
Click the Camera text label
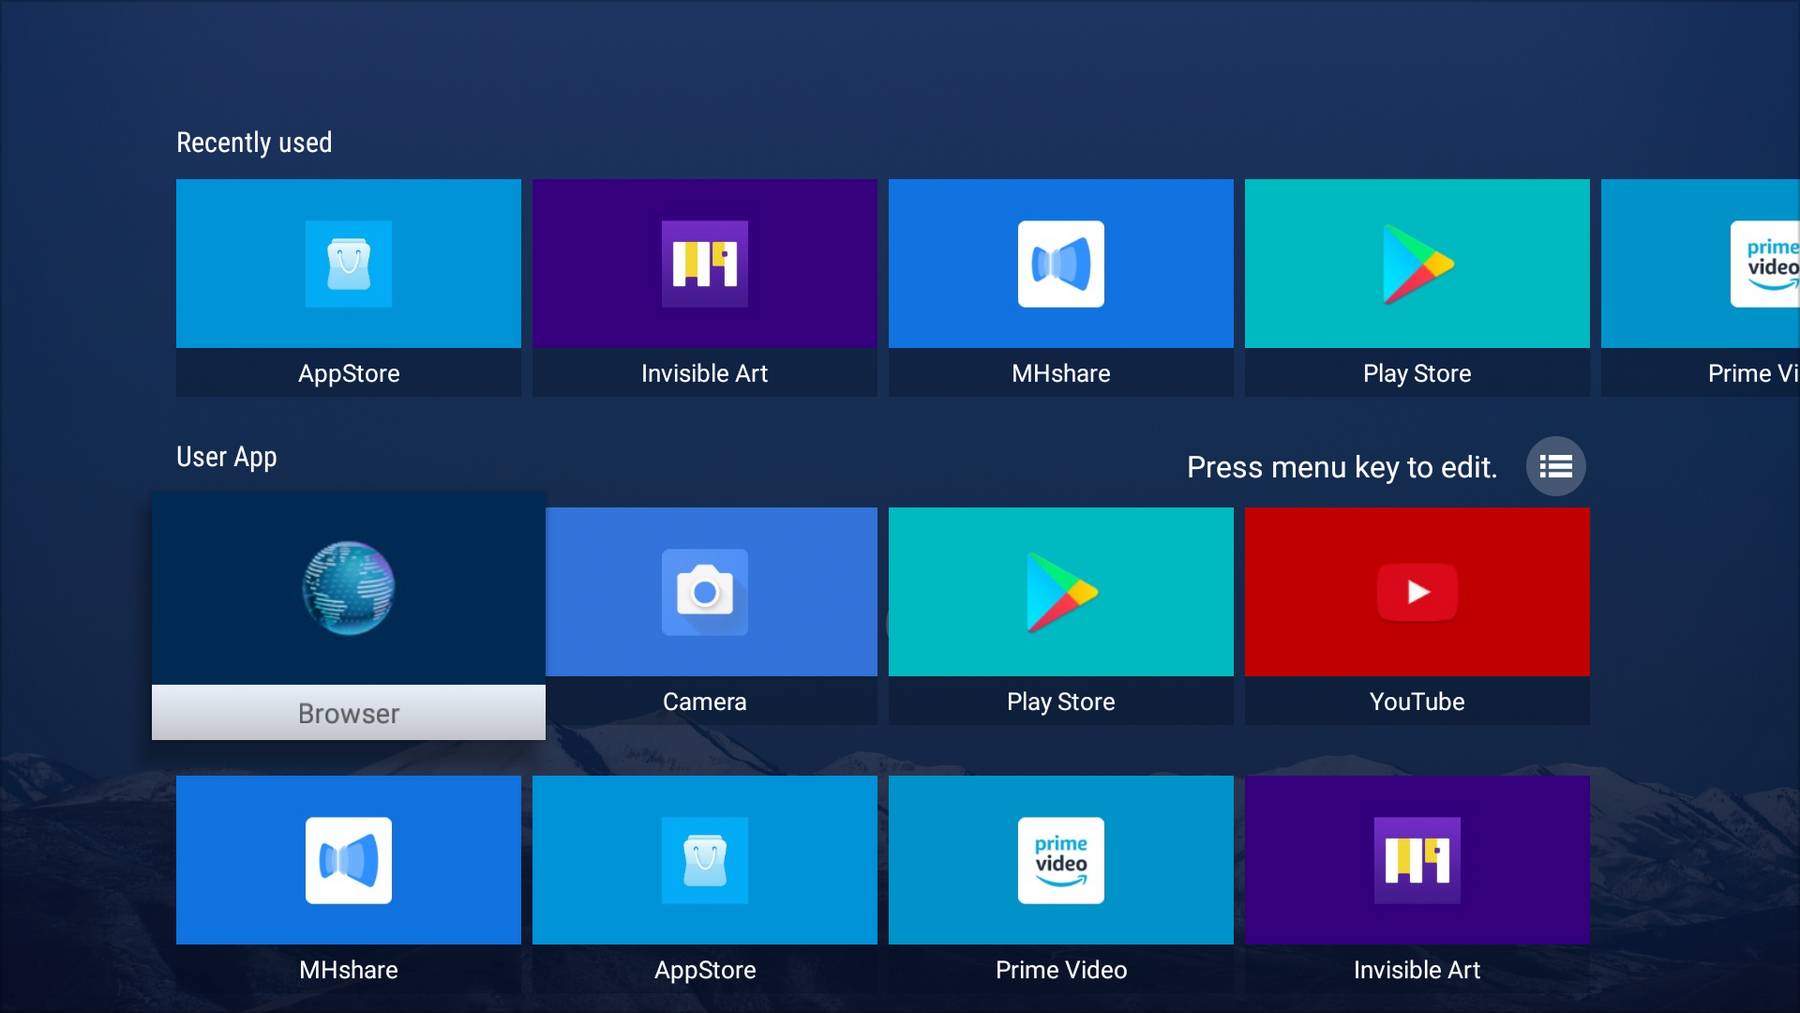[704, 702]
